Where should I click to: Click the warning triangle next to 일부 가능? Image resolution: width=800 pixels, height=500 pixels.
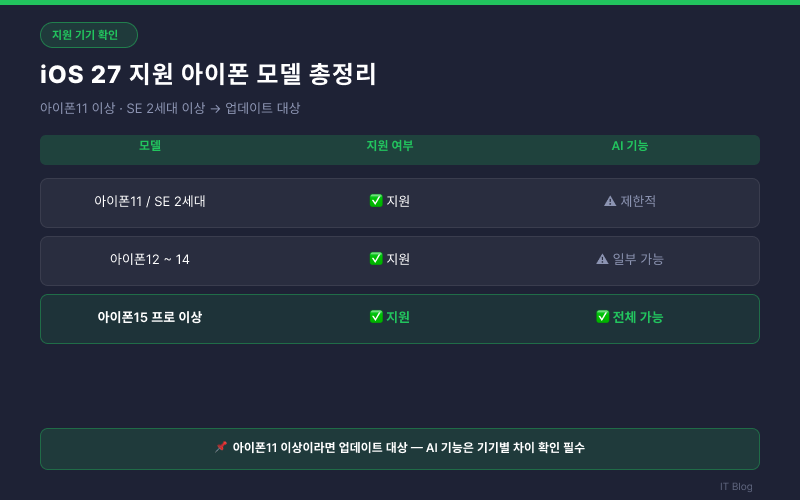[x=602, y=259]
